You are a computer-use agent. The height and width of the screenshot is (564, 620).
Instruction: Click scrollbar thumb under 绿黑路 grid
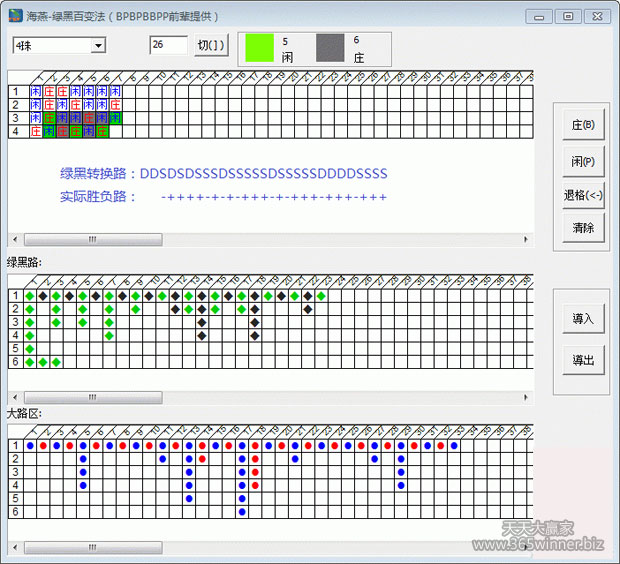[x=93, y=397]
